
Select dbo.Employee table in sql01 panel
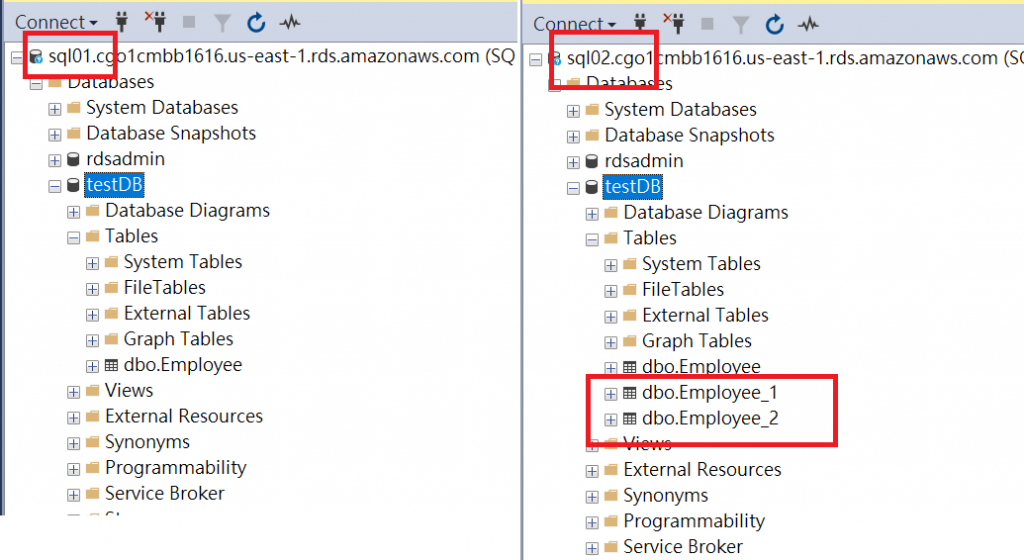click(x=183, y=364)
